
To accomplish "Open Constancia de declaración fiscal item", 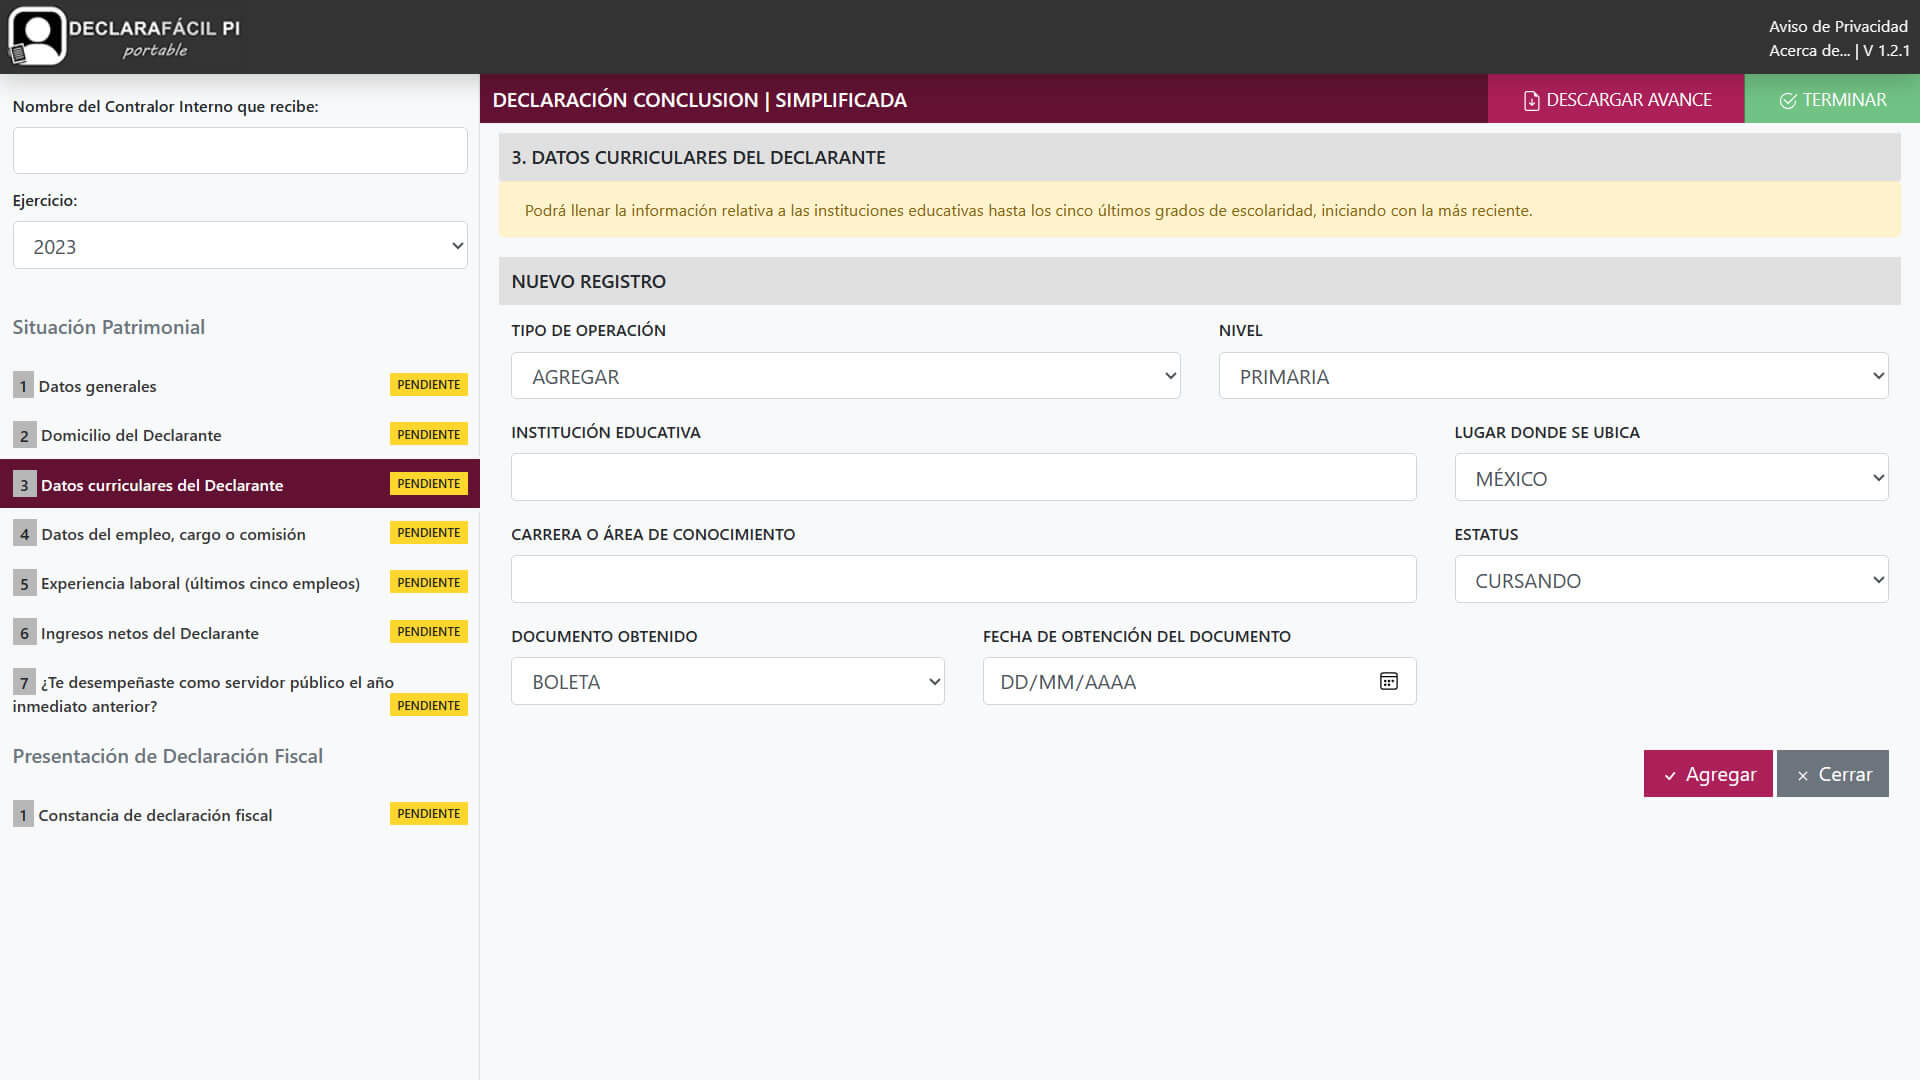I will pyautogui.click(x=240, y=814).
